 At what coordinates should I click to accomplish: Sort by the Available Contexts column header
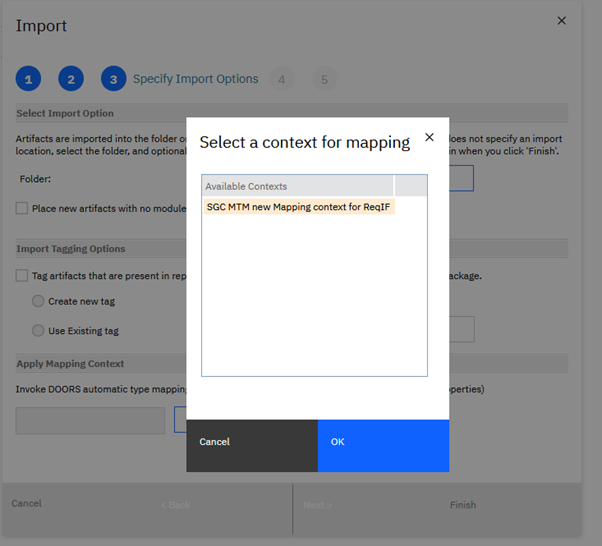pos(298,186)
